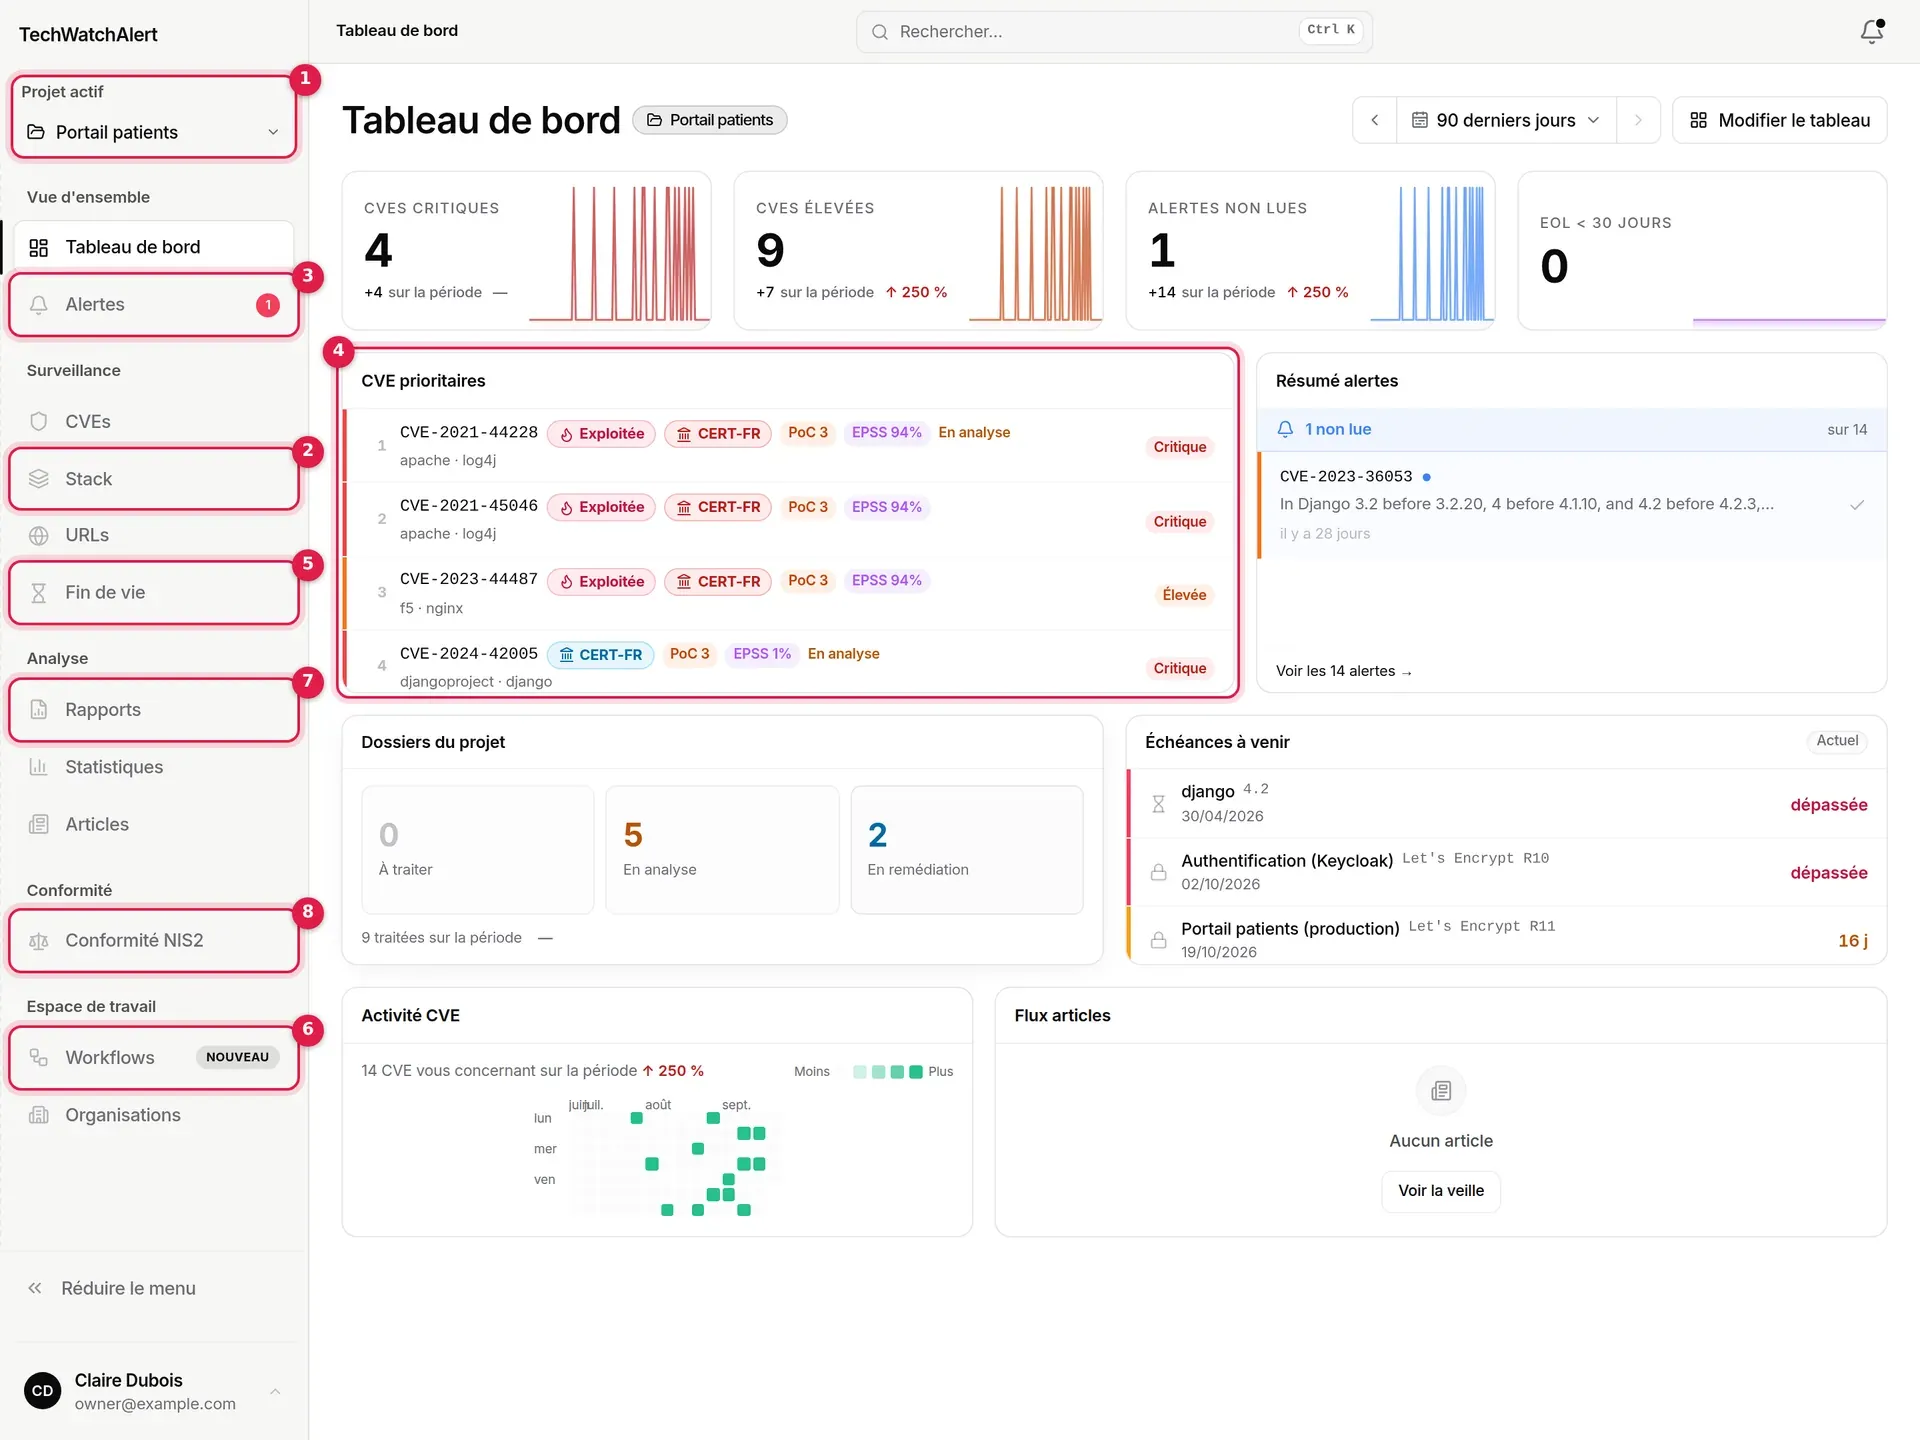
Task: Go to Conformité NIS2 page
Action: pyautogui.click(x=154, y=940)
